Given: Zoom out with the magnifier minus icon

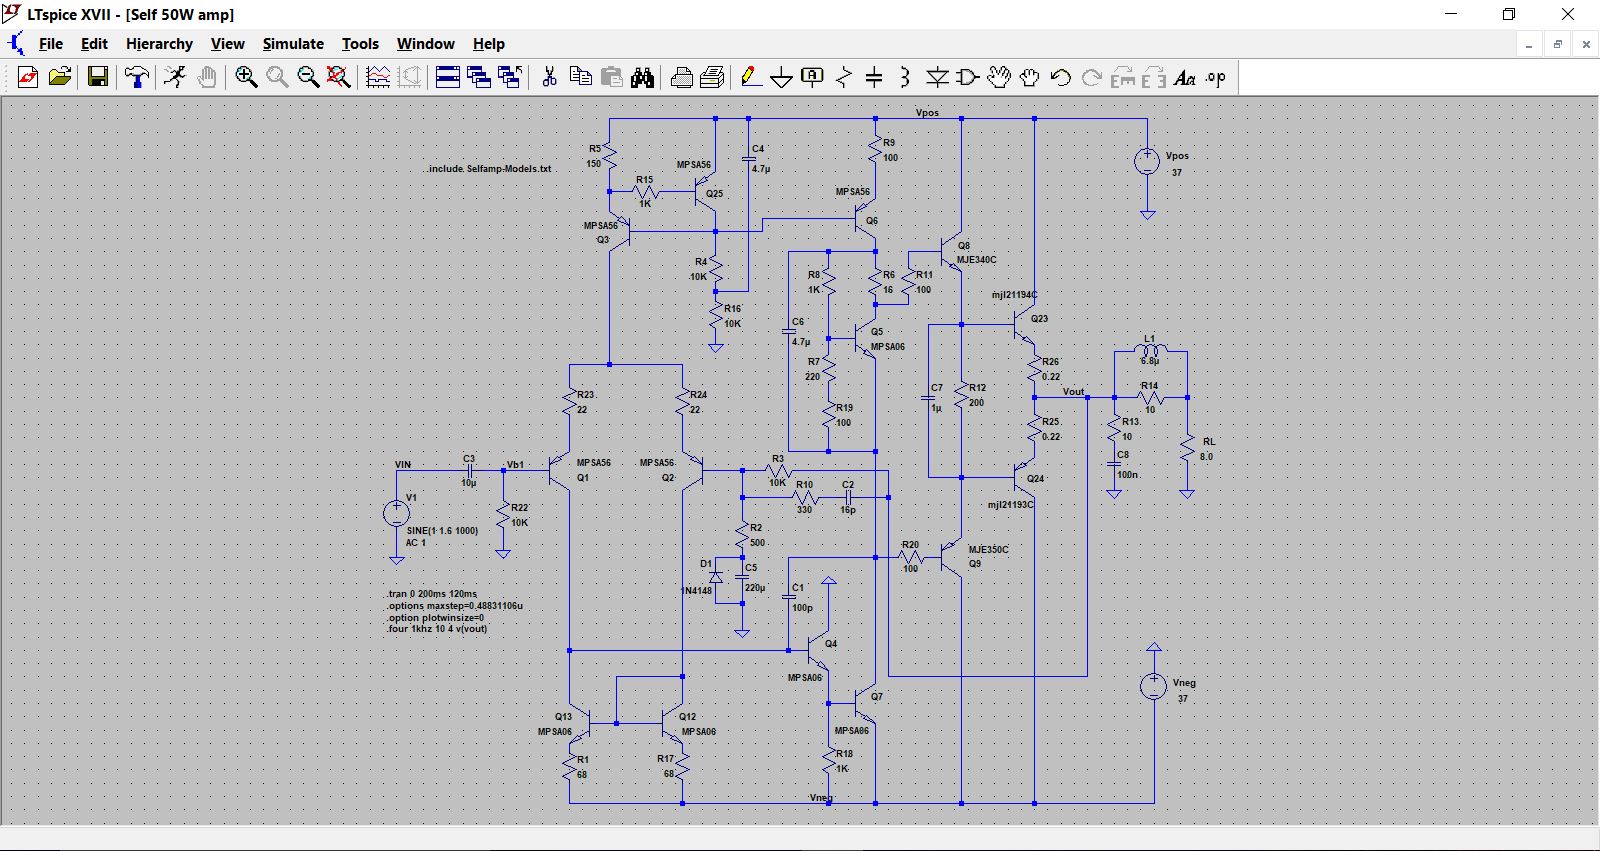Looking at the screenshot, I should point(308,77).
